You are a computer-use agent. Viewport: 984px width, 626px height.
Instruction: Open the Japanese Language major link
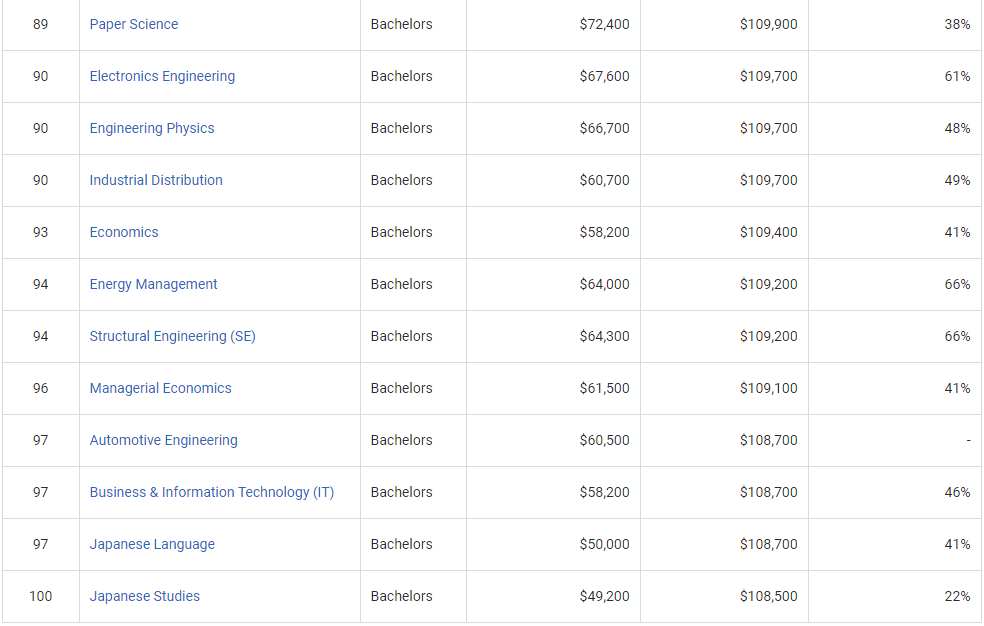[x=152, y=544]
